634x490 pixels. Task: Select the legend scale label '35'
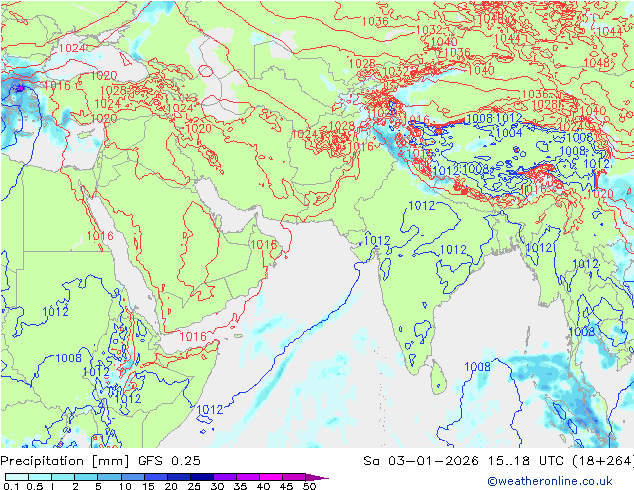coord(240,486)
